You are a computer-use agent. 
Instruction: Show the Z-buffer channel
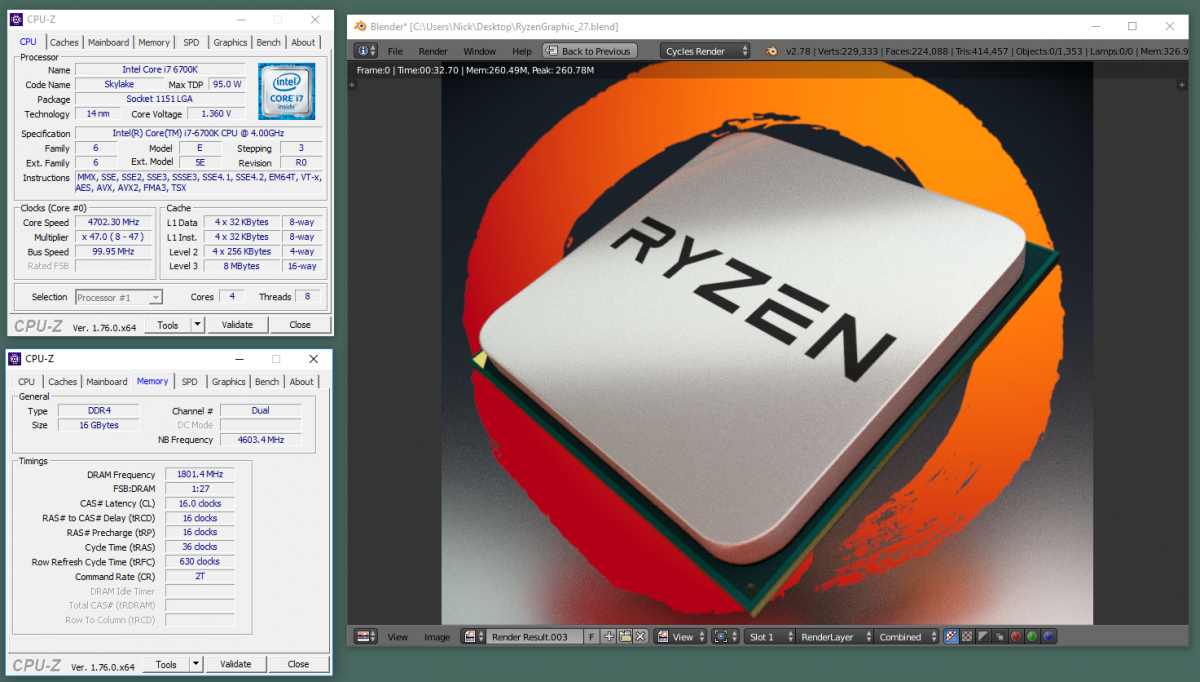tap(999, 637)
